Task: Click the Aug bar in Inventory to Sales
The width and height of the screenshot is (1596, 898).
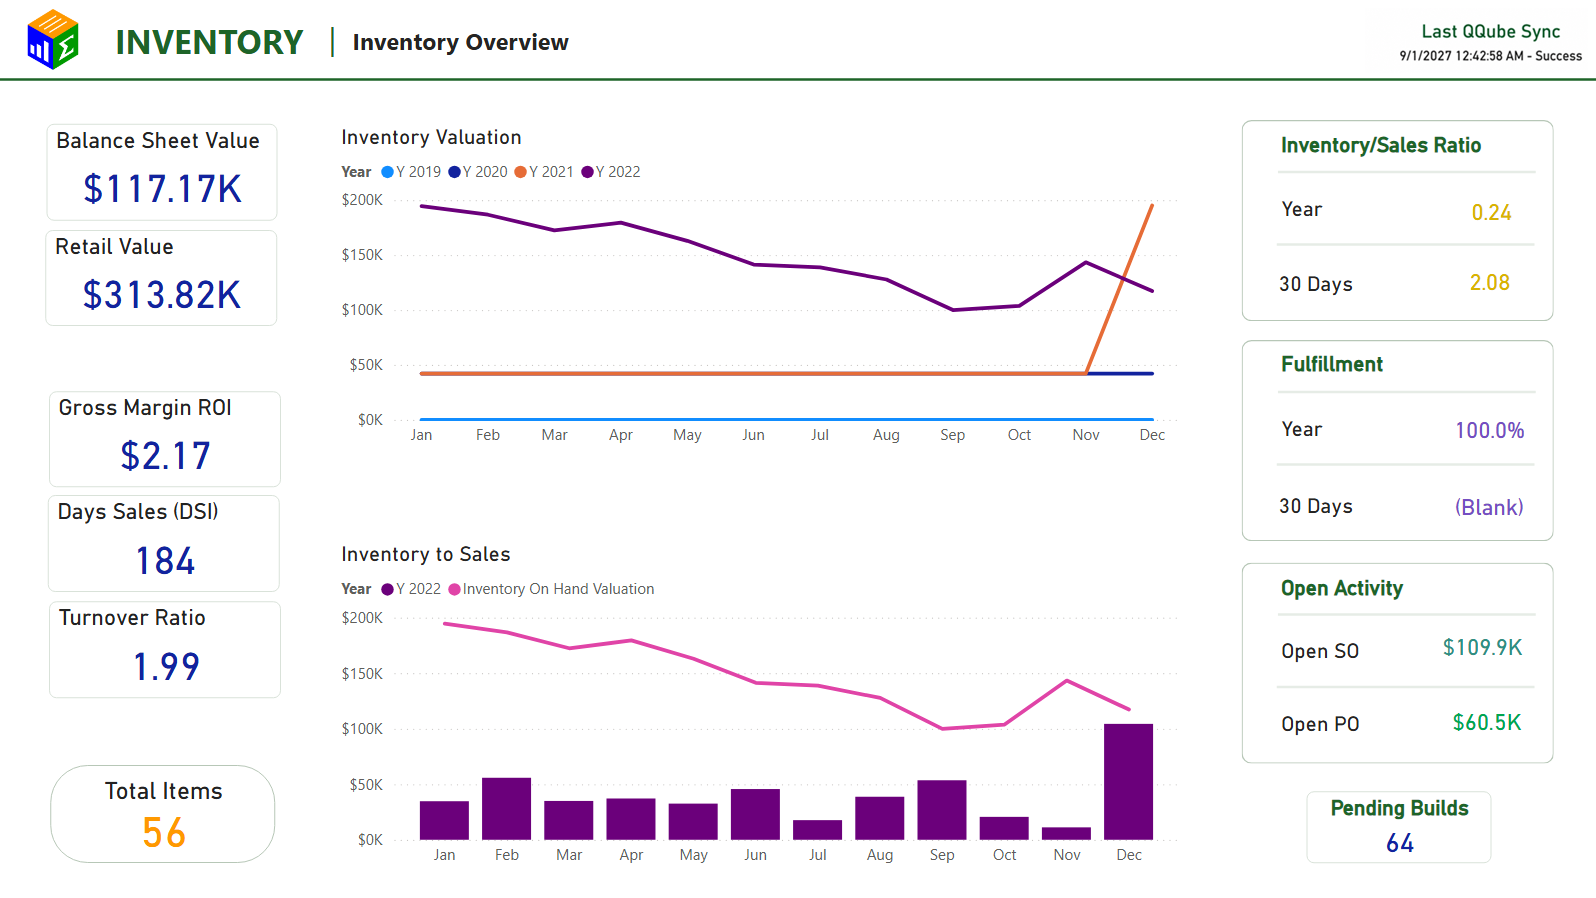Action: coord(880,818)
